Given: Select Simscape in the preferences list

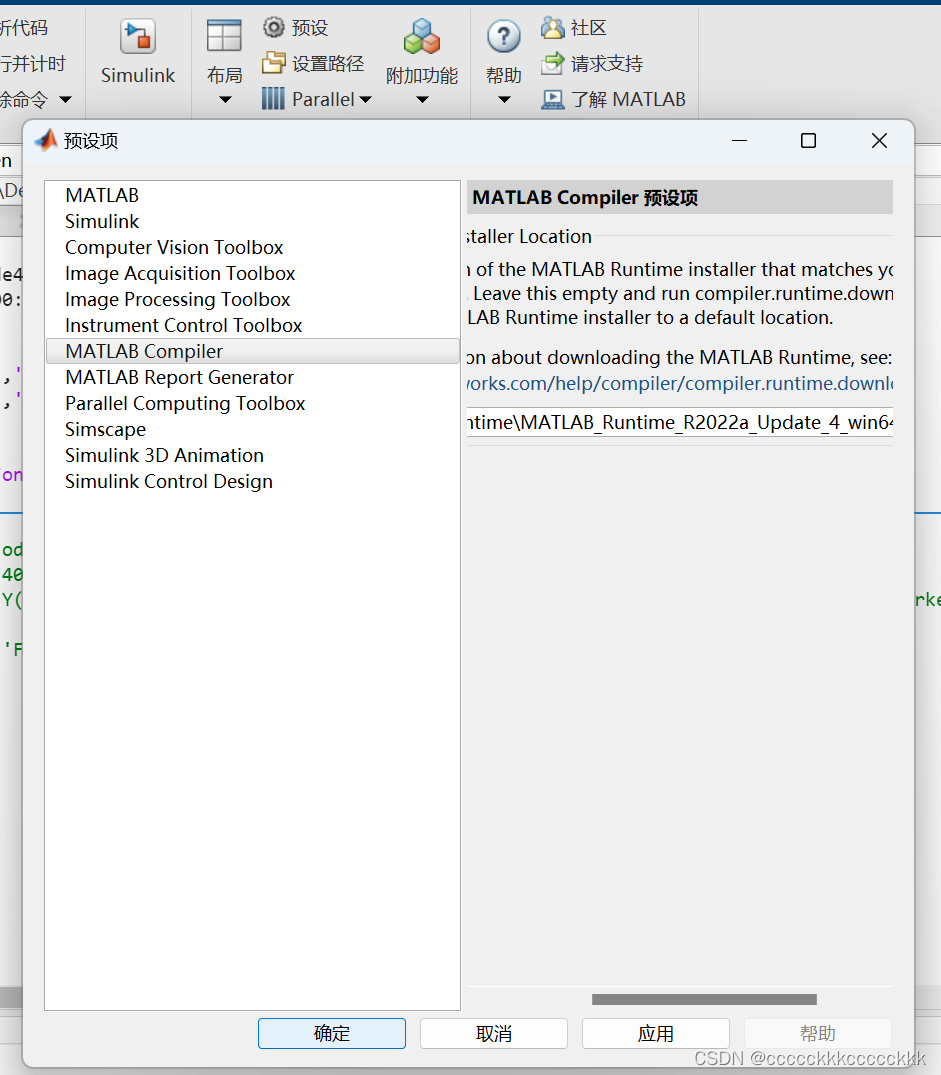Looking at the screenshot, I should coord(105,429).
